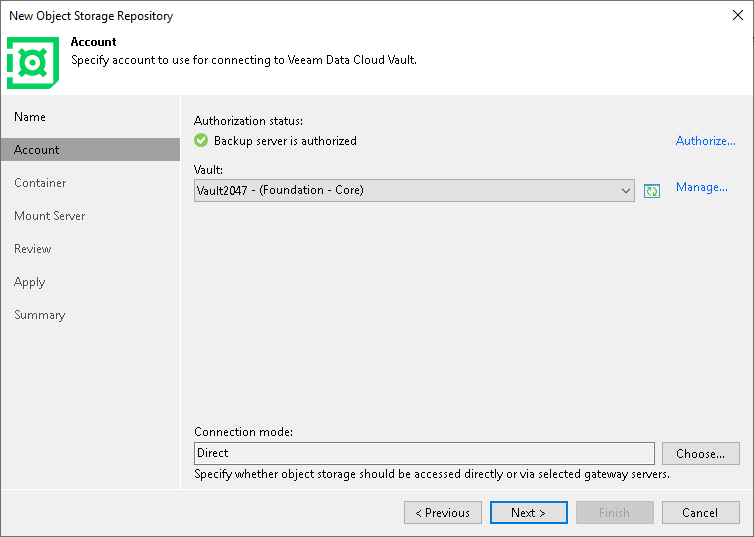Click the green authorized checkmark icon

pyautogui.click(x=201, y=140)
